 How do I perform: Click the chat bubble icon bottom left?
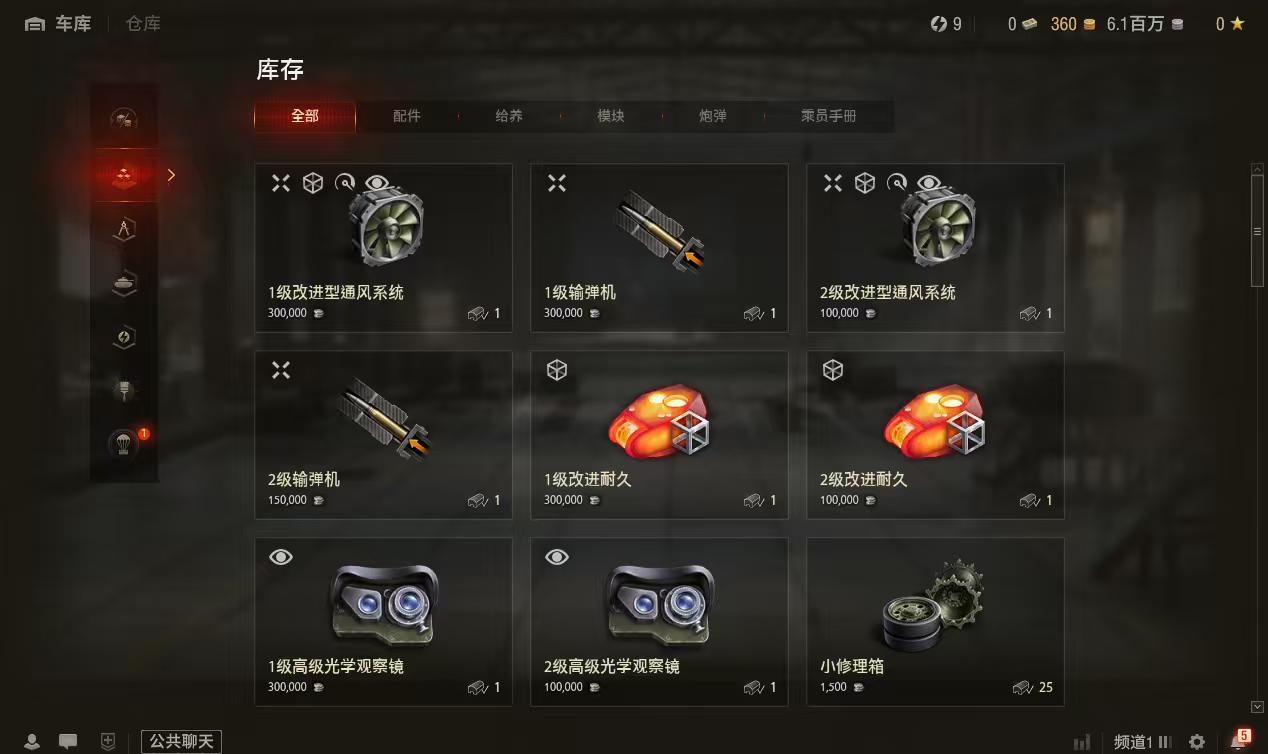tap(68, 742)
